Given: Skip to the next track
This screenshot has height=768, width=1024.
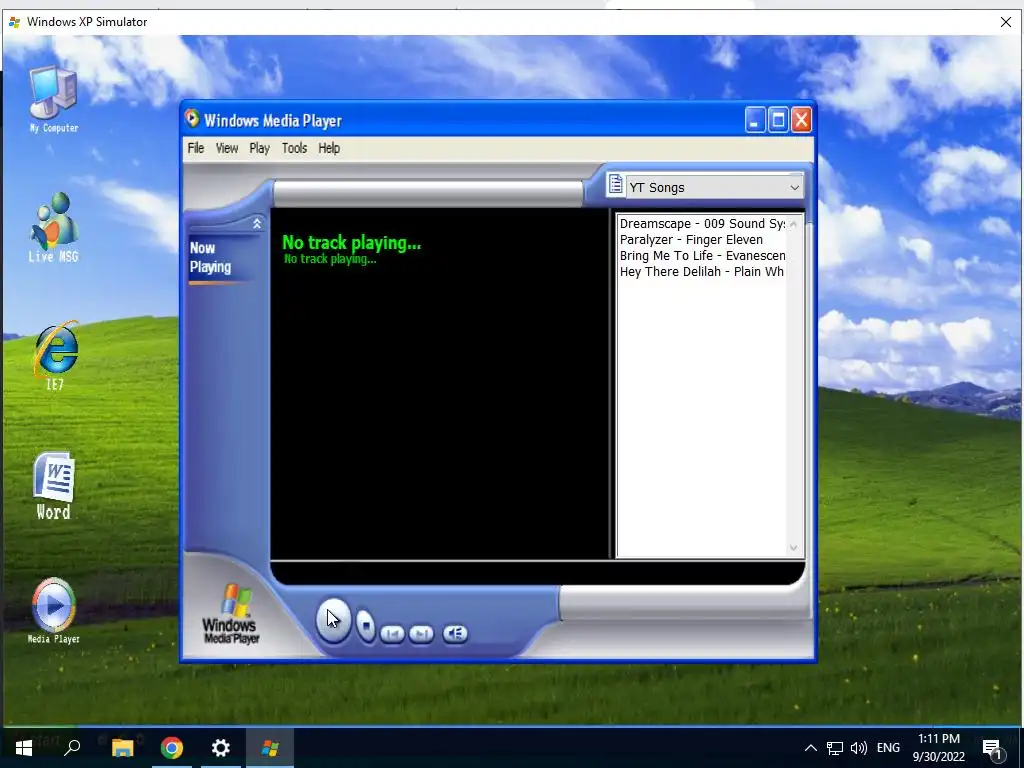Looking at the screenshot, I should click(421, 633).
